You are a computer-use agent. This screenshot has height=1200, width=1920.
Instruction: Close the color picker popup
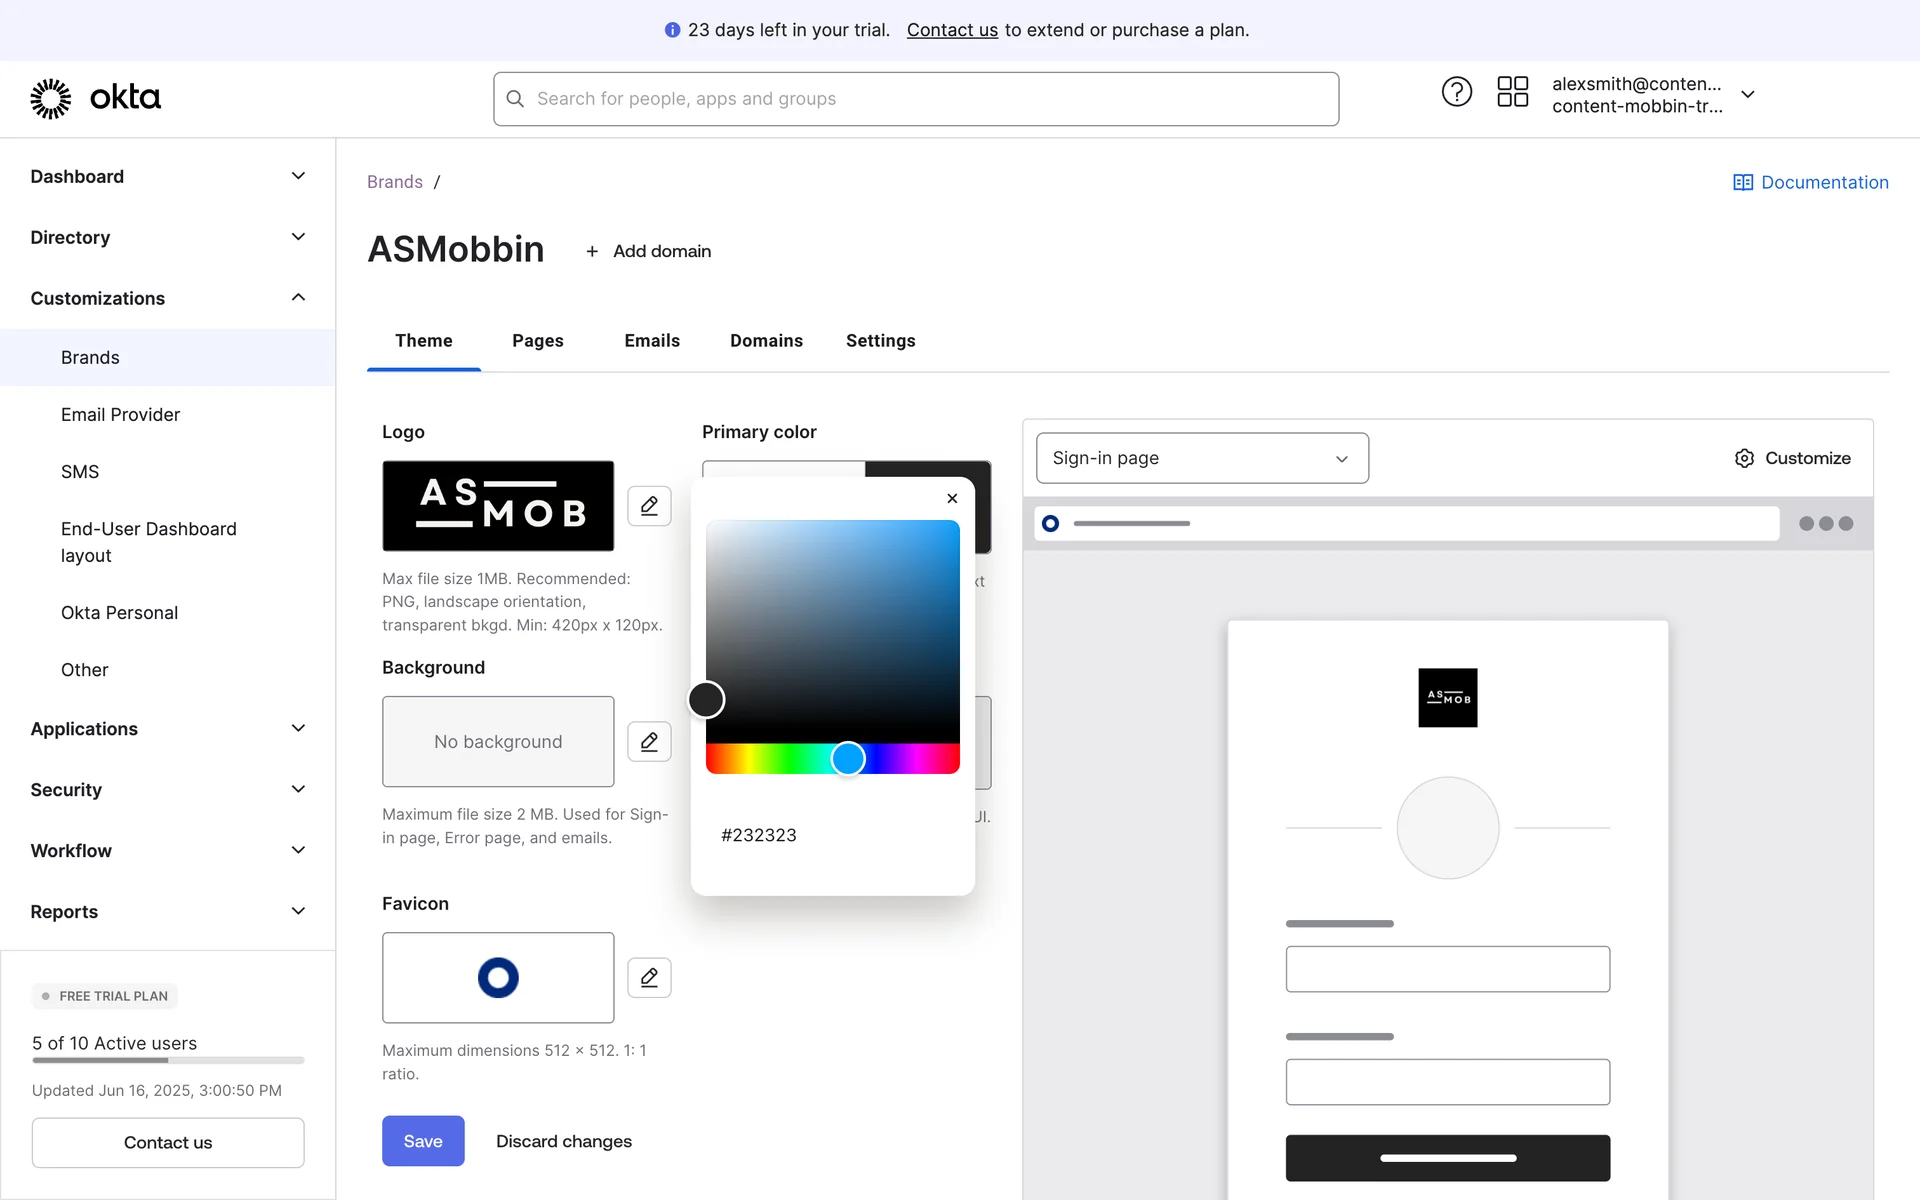[x=952, y=498]
